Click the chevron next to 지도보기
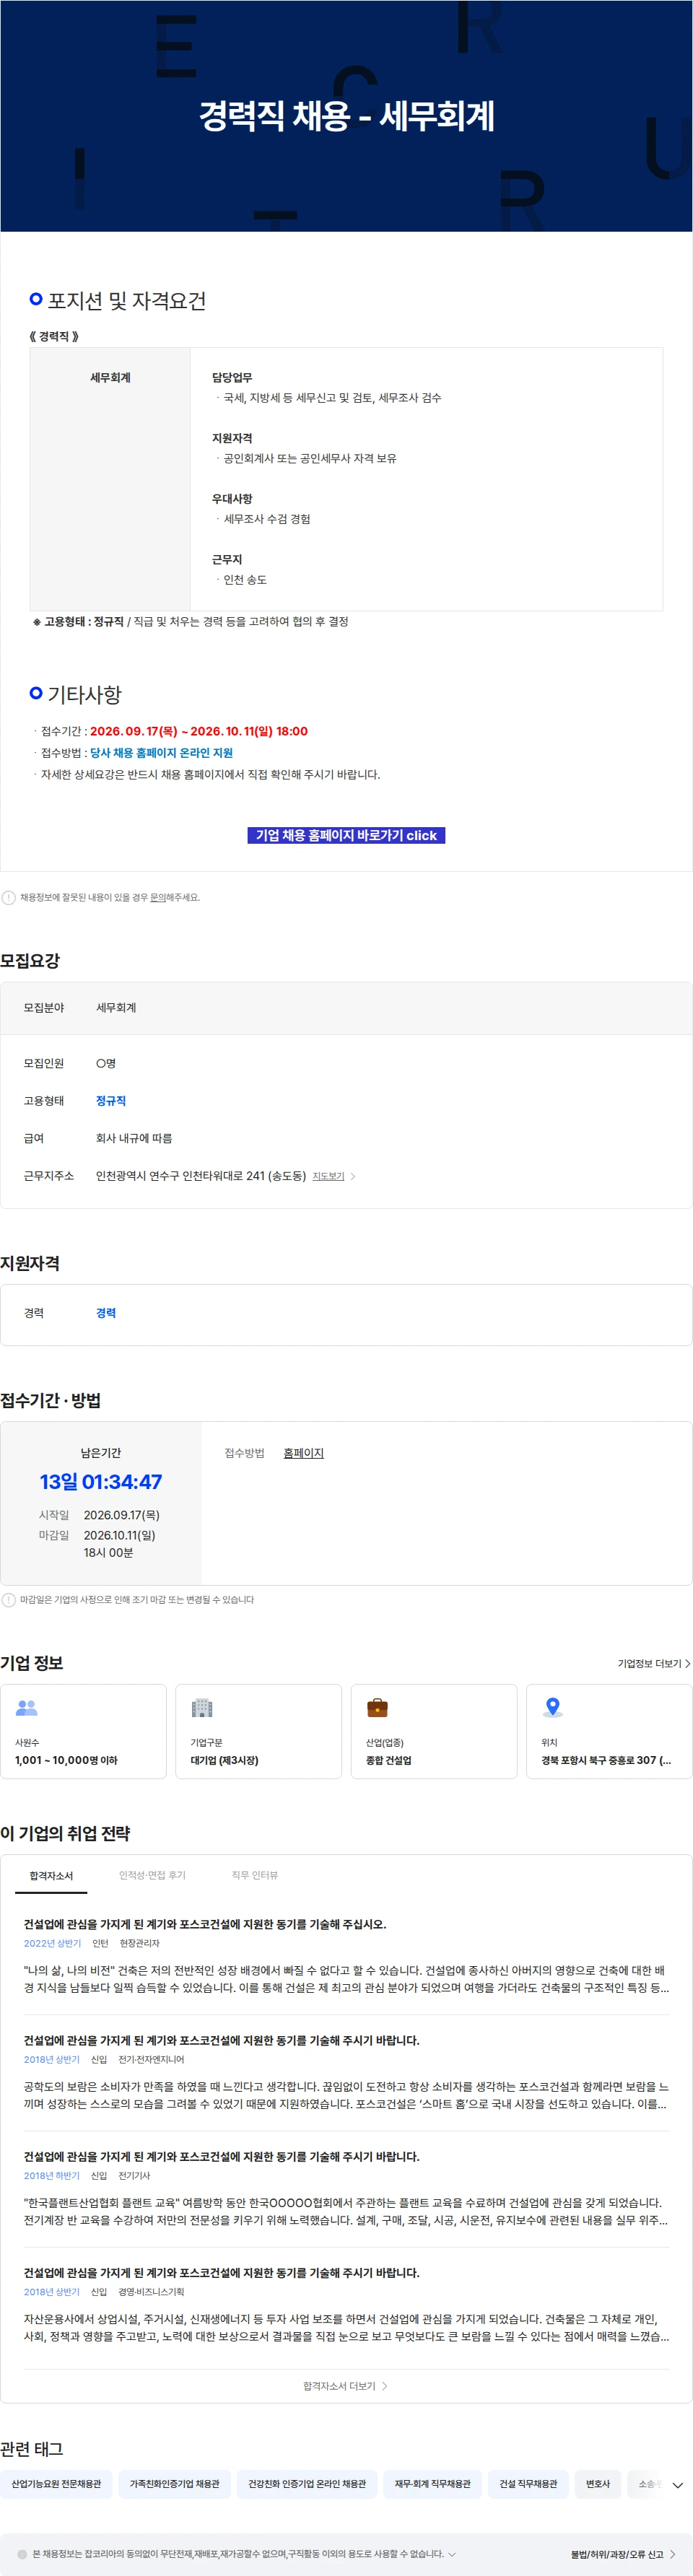The image size is (693, 2576). pyautogui.click(x=353, y=1176)
